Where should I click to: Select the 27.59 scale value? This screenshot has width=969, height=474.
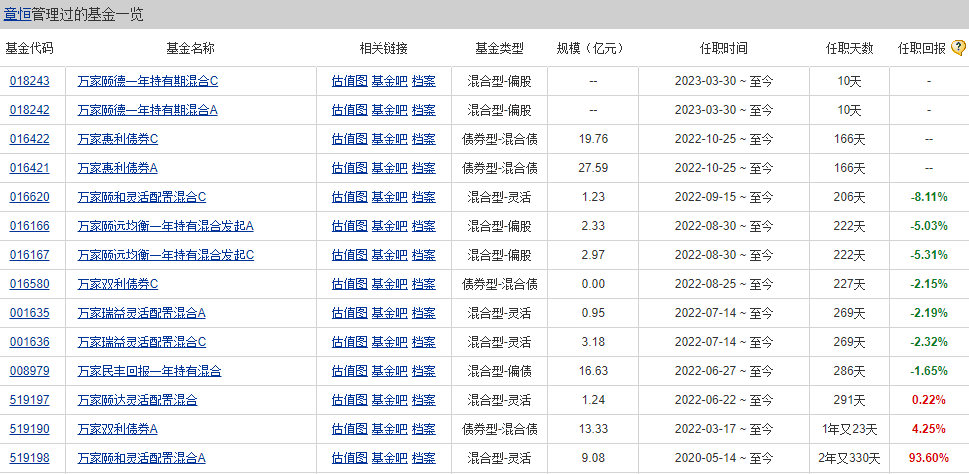(593, 168)
